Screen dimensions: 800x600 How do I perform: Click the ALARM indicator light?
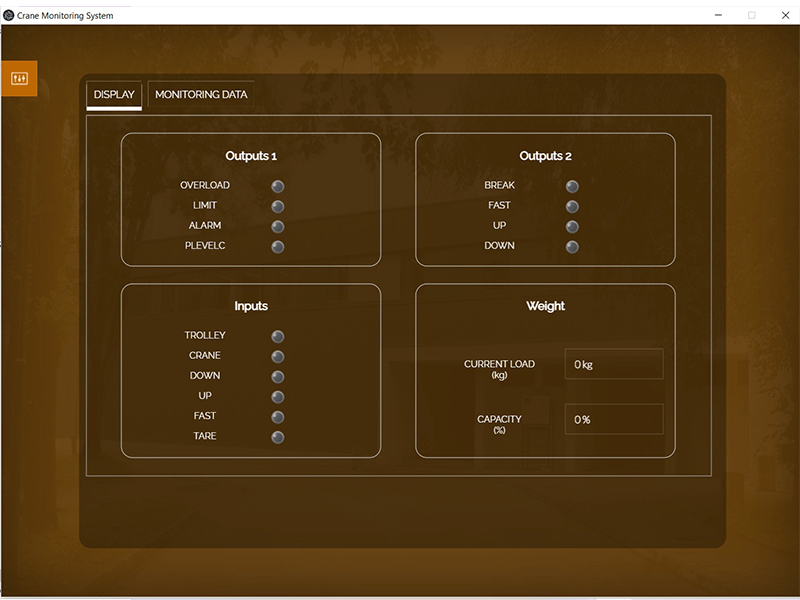(278, 227)
